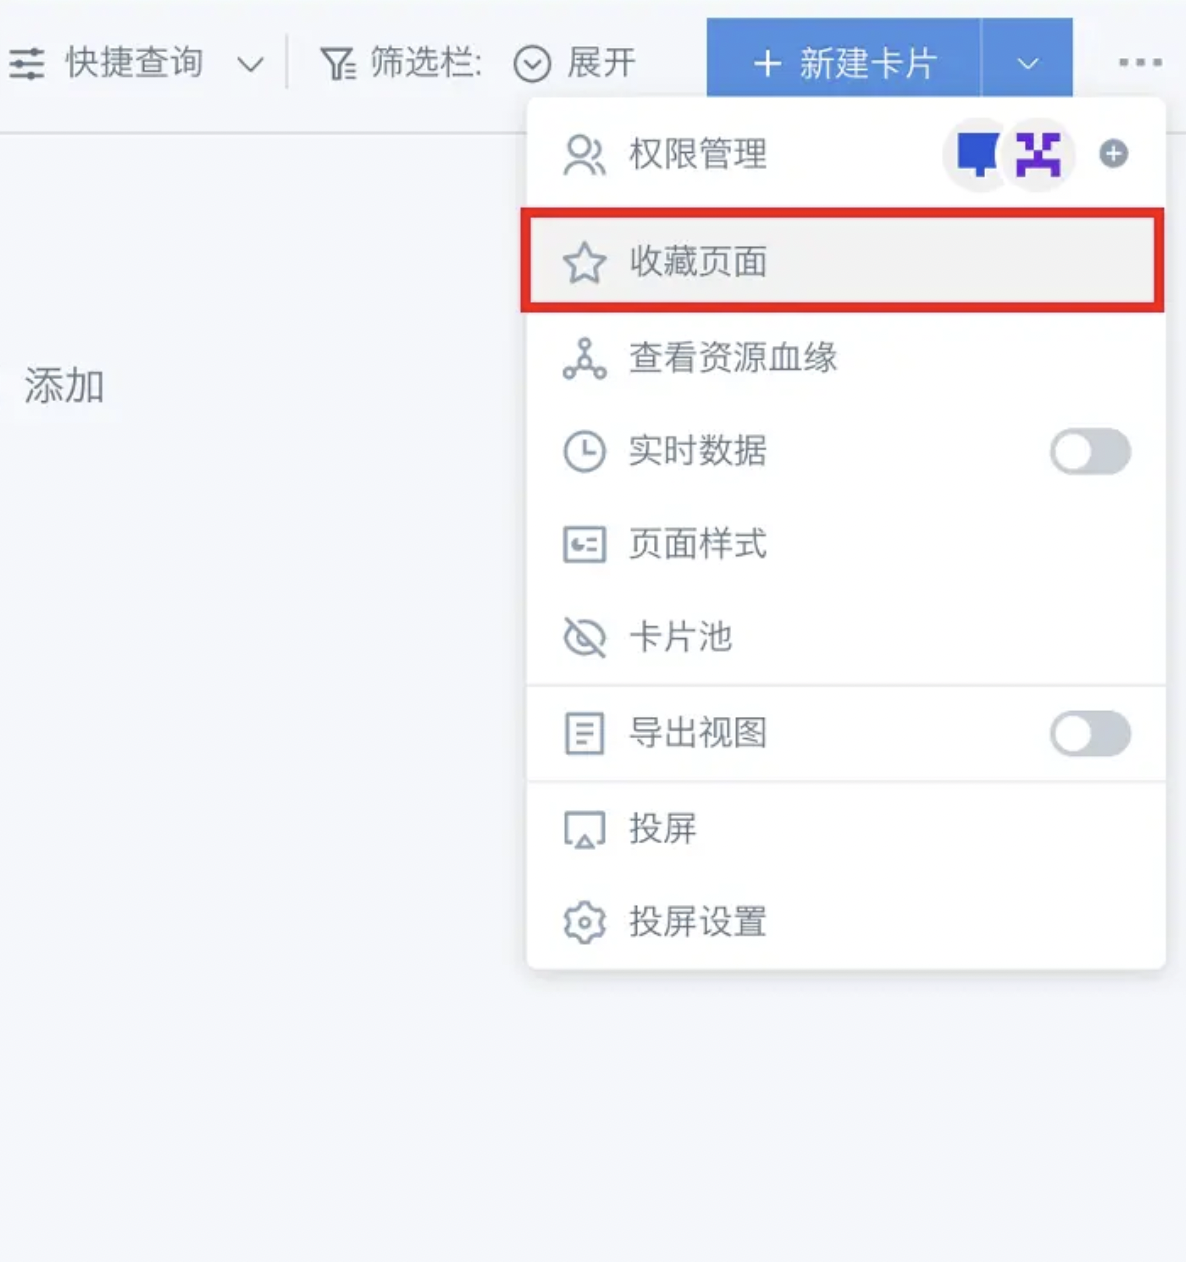Click the resource lineage node icon
The image size is (1186, 1262).
tap(584, 359)
